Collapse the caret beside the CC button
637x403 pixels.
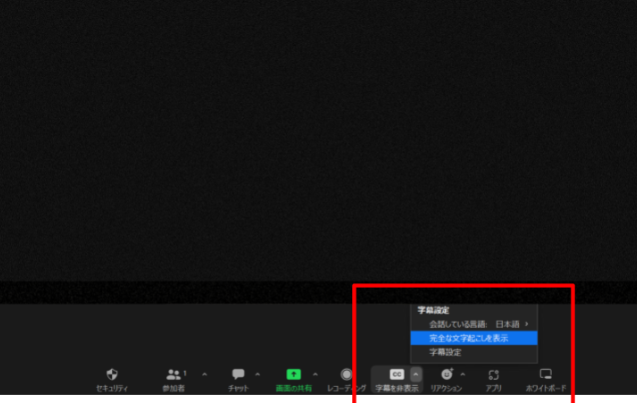coord(416,374)
